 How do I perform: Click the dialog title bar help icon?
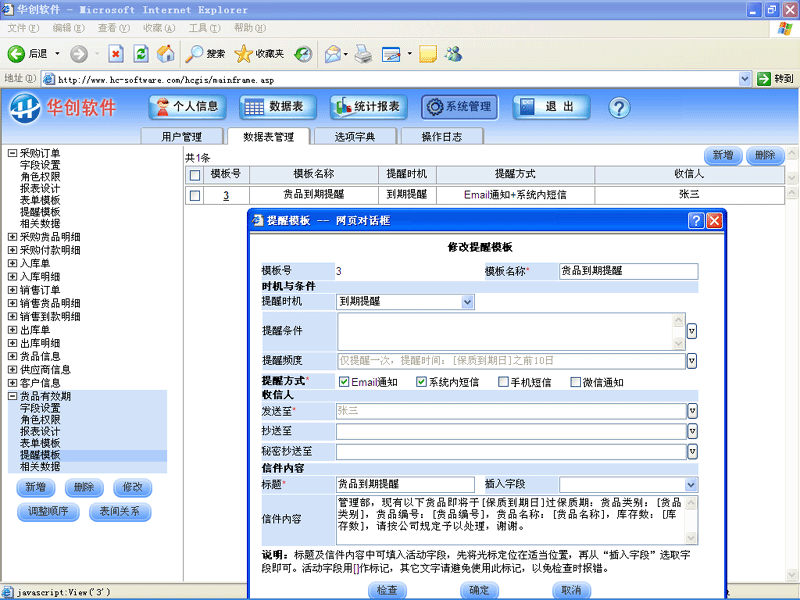pos(696,220)
